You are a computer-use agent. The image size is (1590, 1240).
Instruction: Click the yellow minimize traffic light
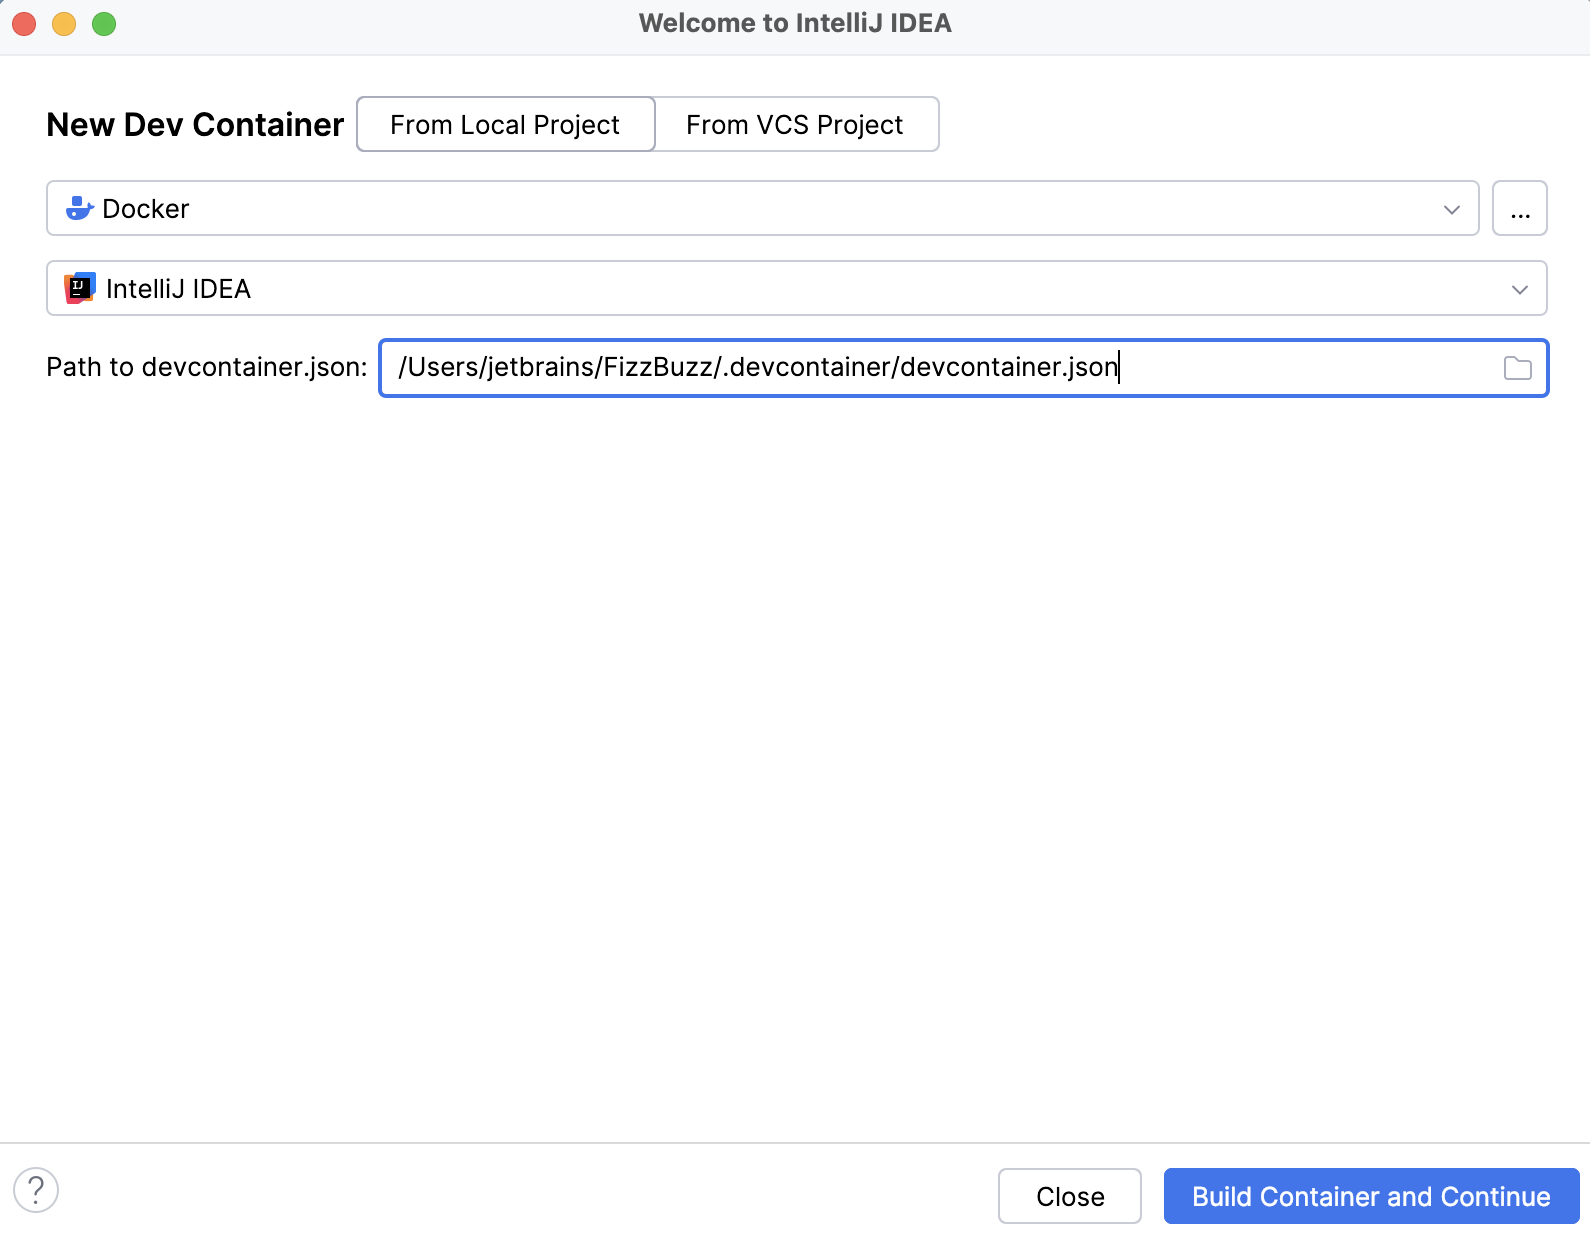coord(62,22)
